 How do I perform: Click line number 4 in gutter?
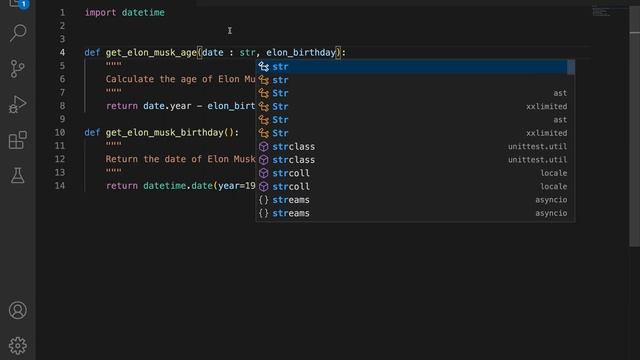(x=62, y=53)
